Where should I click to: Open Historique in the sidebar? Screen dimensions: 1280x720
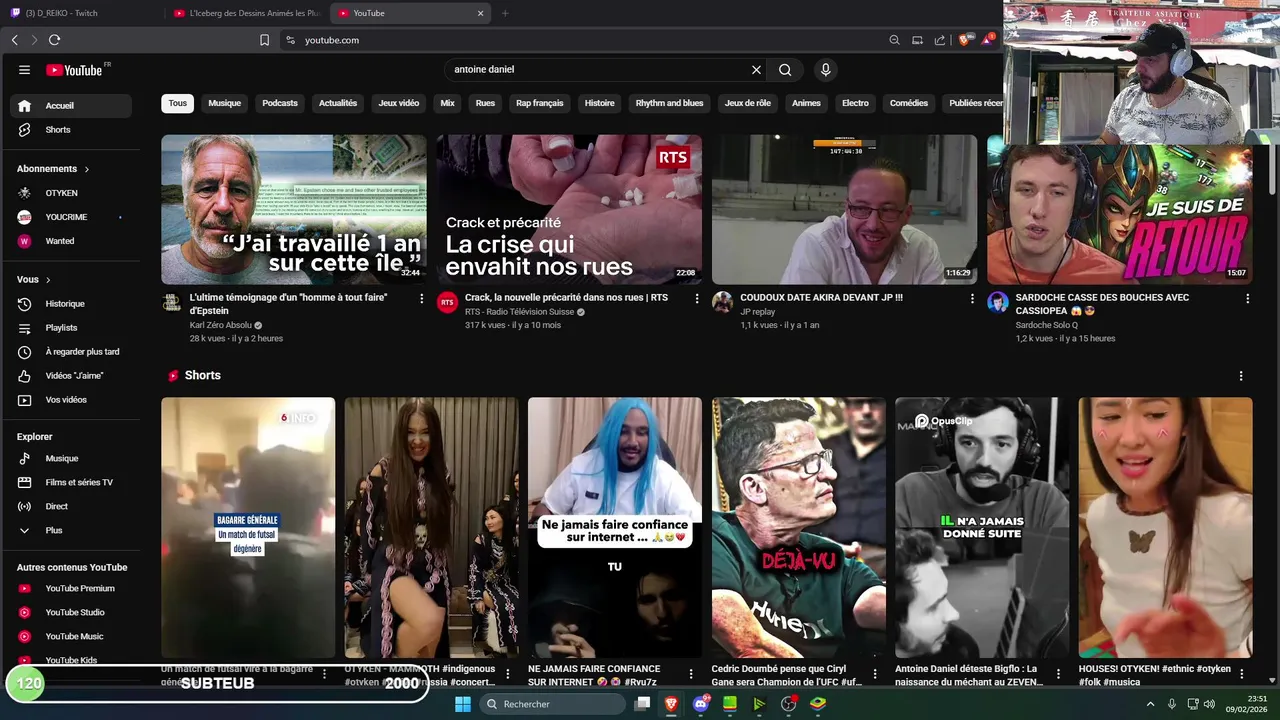pos(71,304)
